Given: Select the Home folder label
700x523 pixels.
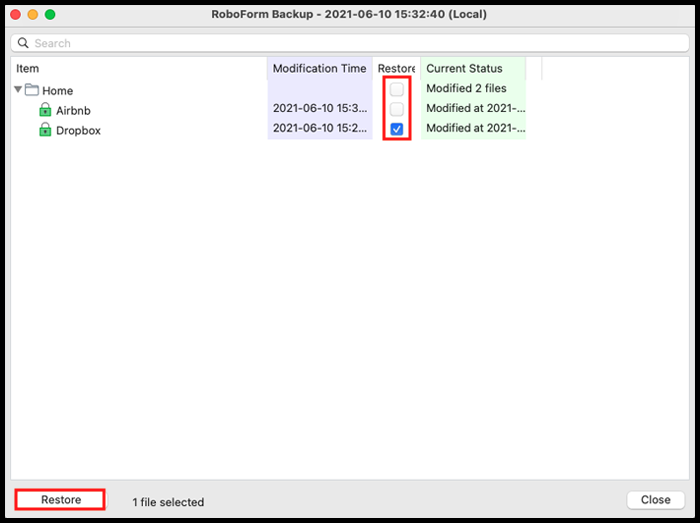Looking at the screenshot, I should click(58, 91).
